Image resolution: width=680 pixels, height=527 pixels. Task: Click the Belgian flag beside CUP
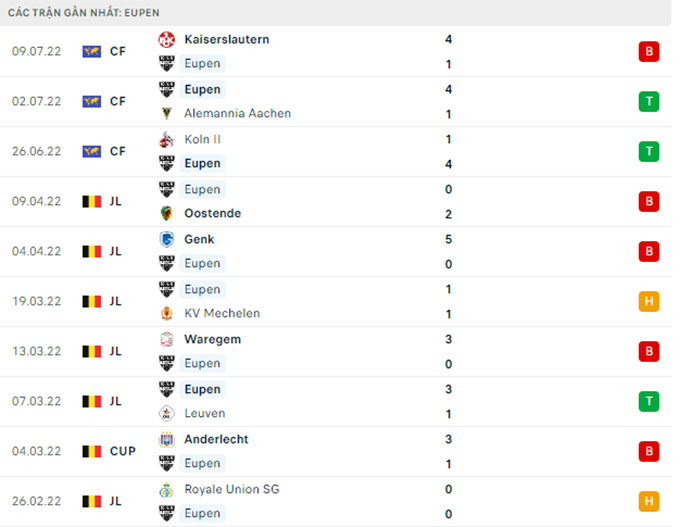pos(91,451)
